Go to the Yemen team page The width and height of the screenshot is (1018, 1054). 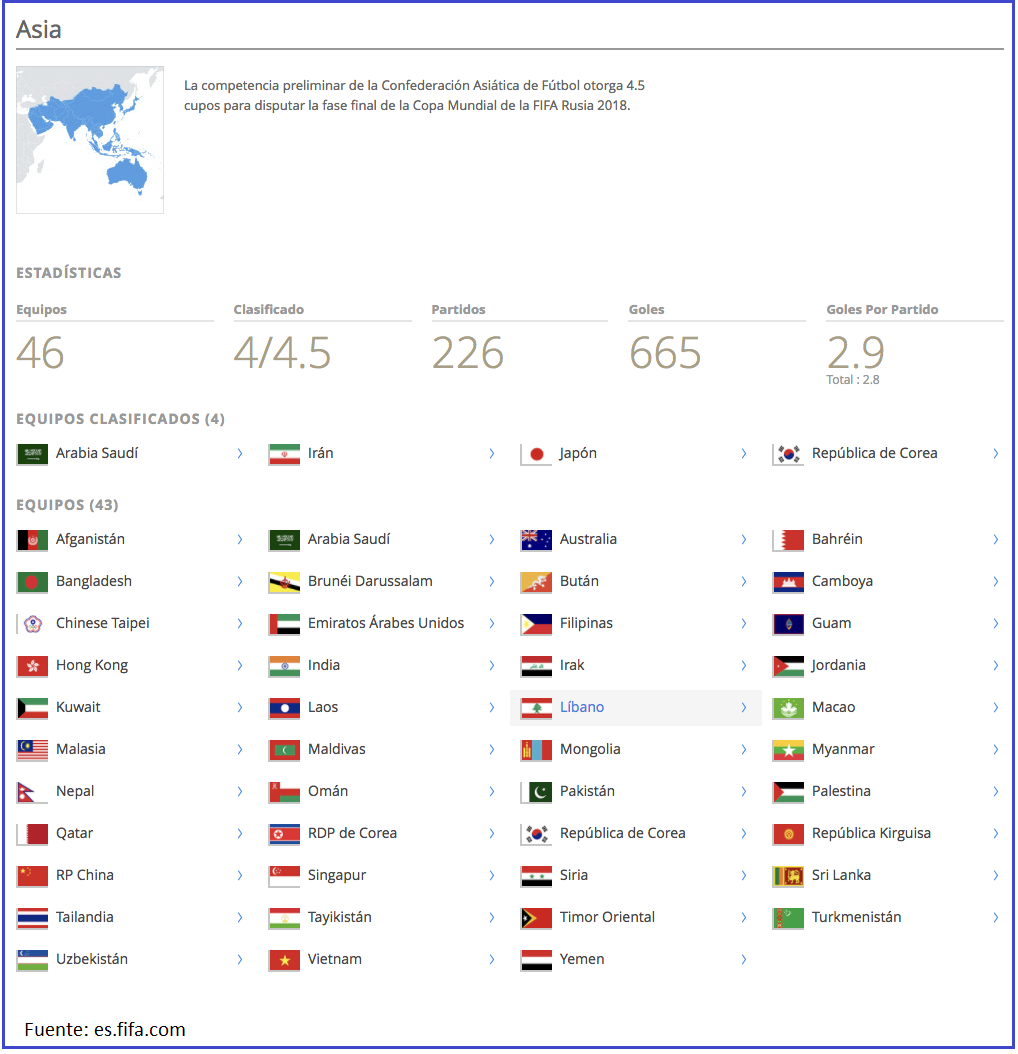(582, 959)
